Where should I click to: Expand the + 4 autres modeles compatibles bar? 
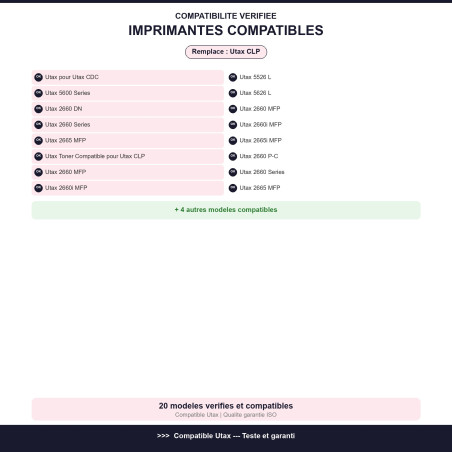point(226,210)
